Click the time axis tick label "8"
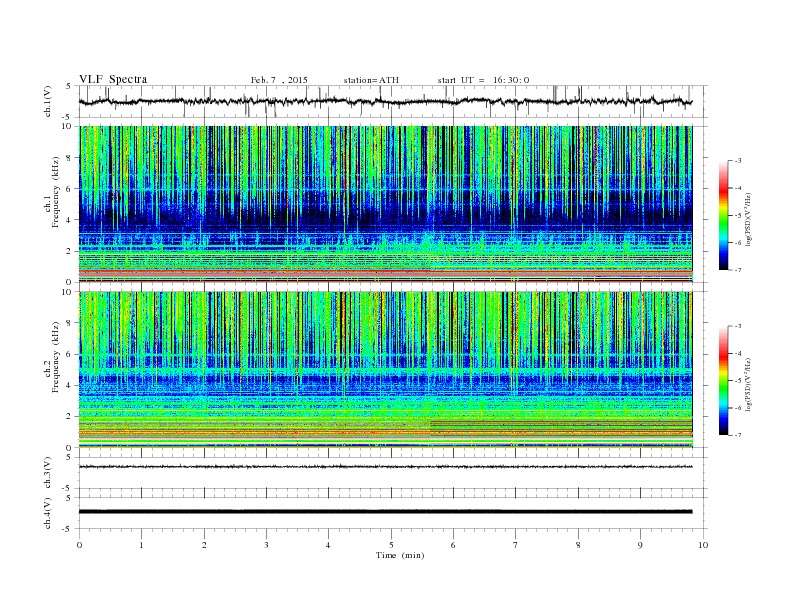The height and width of the screenshot is (612, 792). click(x=578, y=545)
